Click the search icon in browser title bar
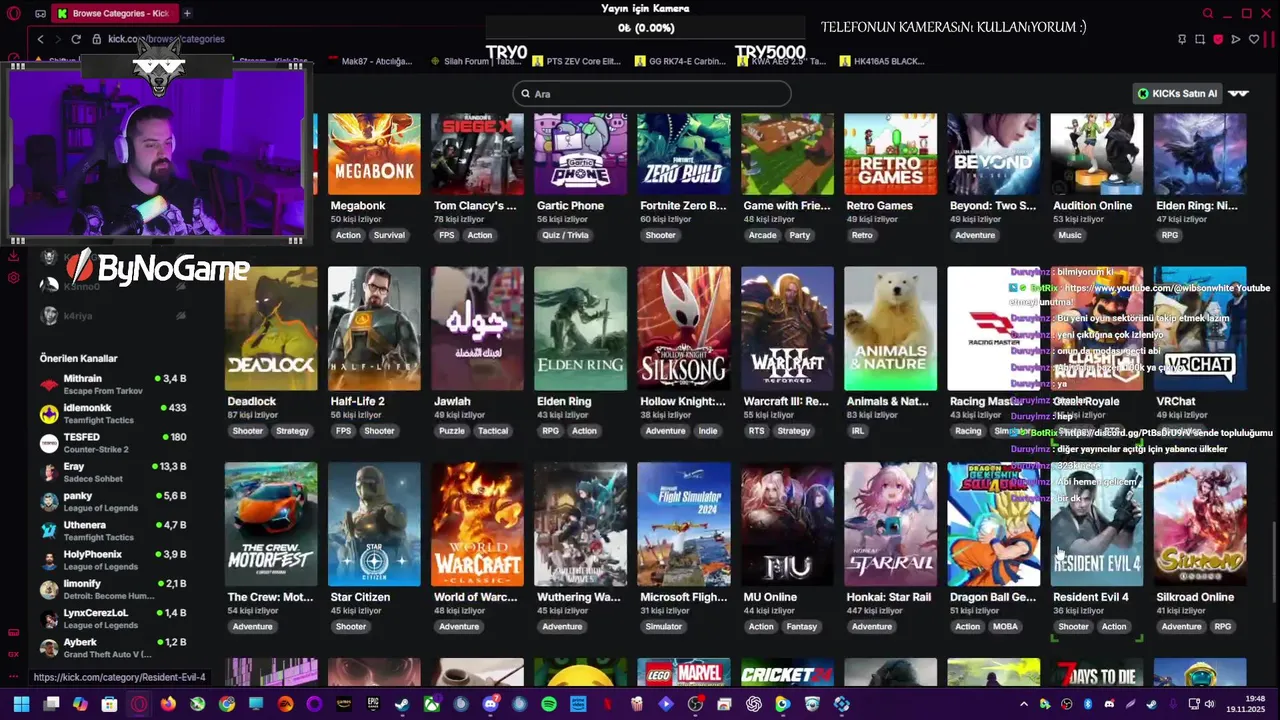Image resolution: width=1280 pixels, height=720 pixels. (1208, 13)
